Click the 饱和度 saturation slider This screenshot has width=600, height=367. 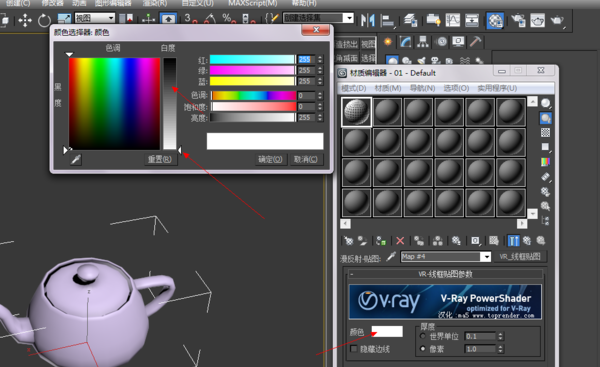[253, 106]
